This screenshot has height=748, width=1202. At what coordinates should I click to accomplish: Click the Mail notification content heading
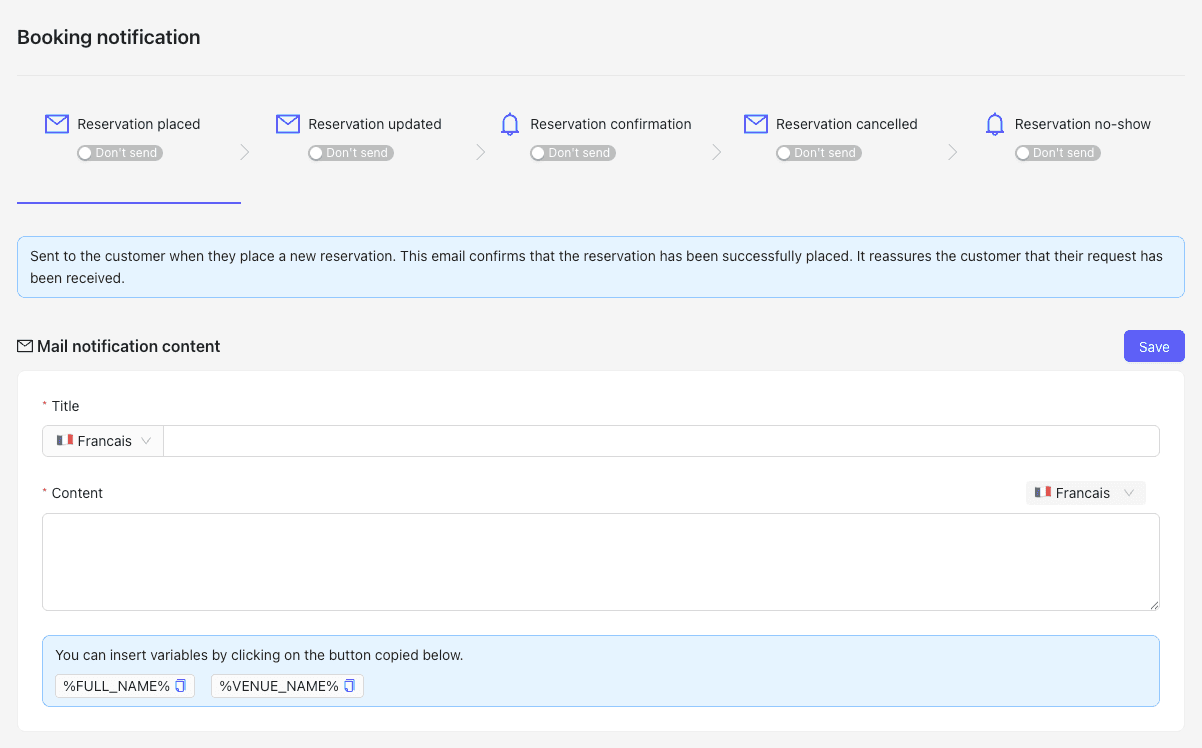pos(128,346)
